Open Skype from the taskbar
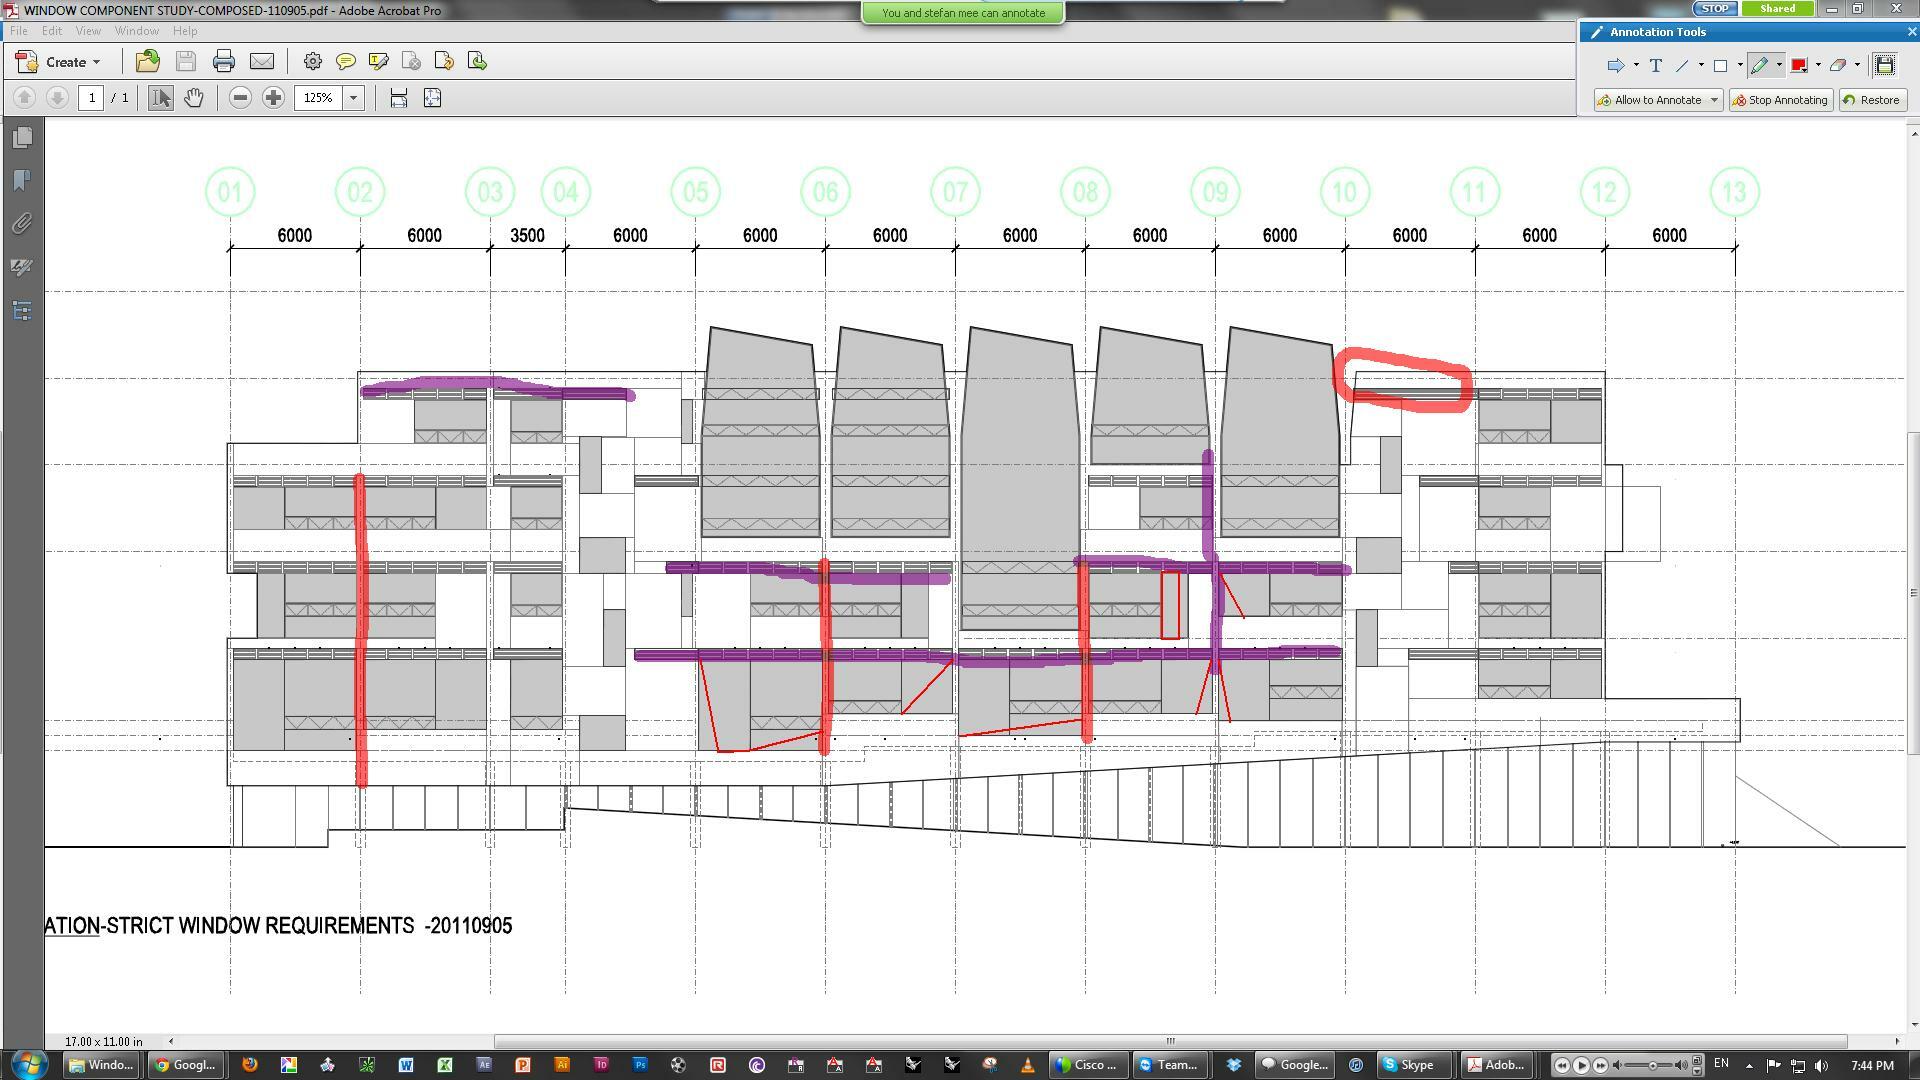This screenshot has width=1920, height=1080. tap(1414, 1065)
